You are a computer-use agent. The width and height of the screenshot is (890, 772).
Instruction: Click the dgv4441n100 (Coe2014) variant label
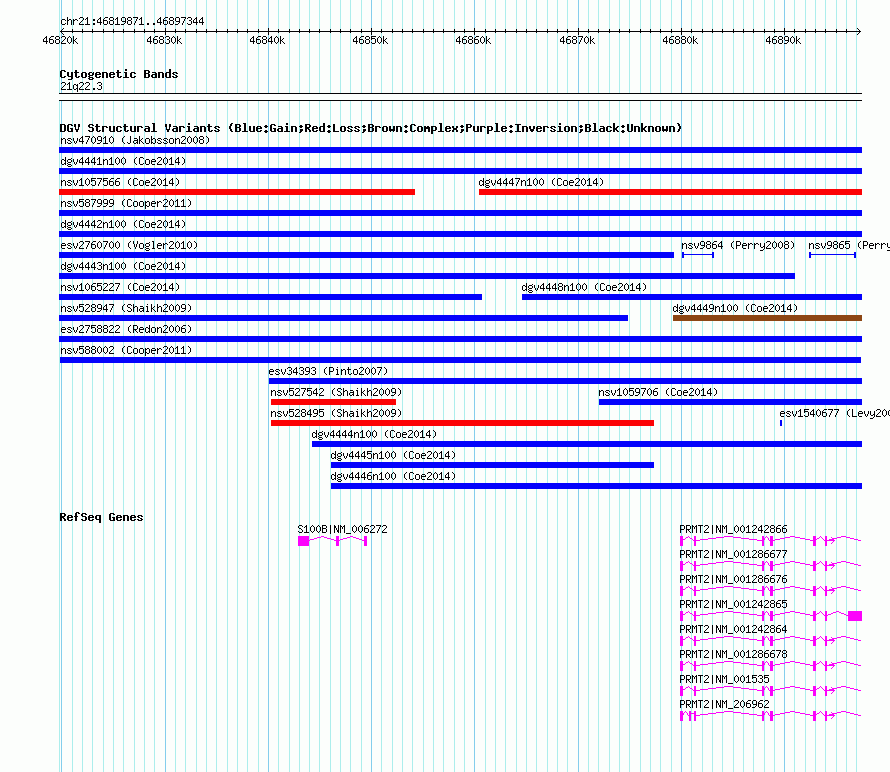[x=123, y=161]
